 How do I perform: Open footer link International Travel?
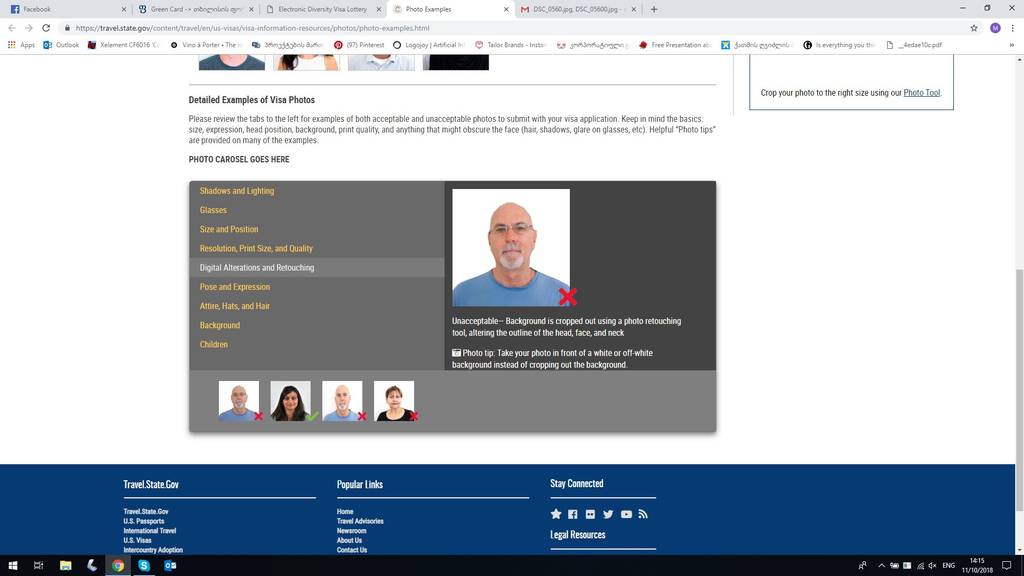point(150,531)
